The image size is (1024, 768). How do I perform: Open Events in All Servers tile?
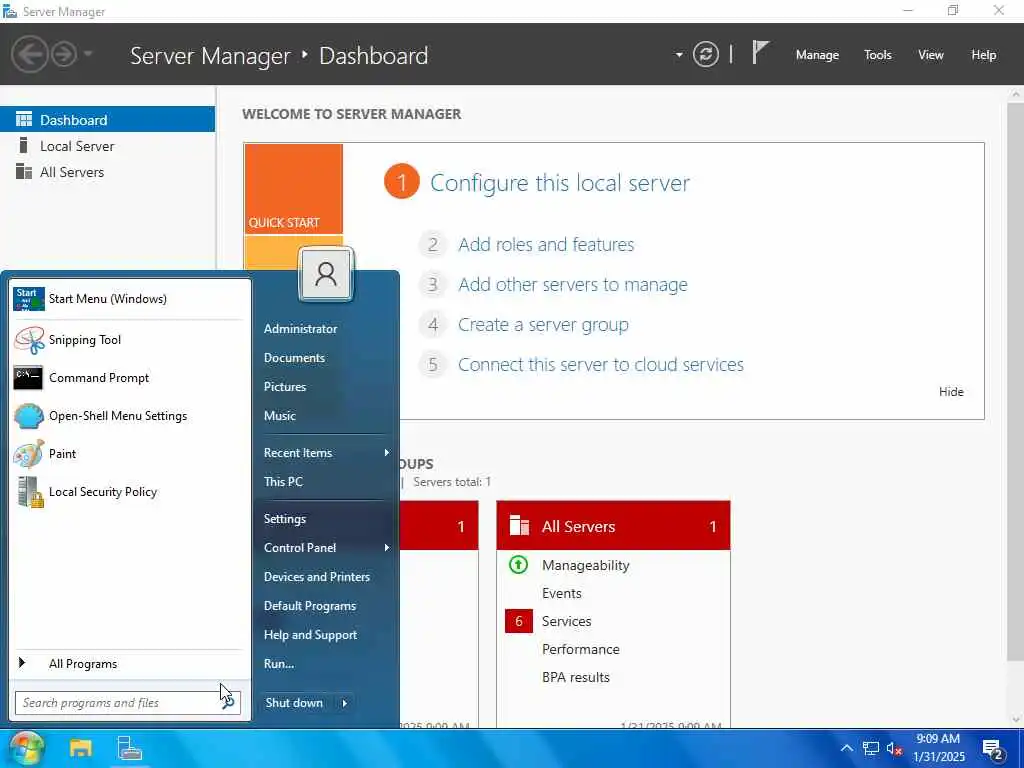click(x=562, y=593)
